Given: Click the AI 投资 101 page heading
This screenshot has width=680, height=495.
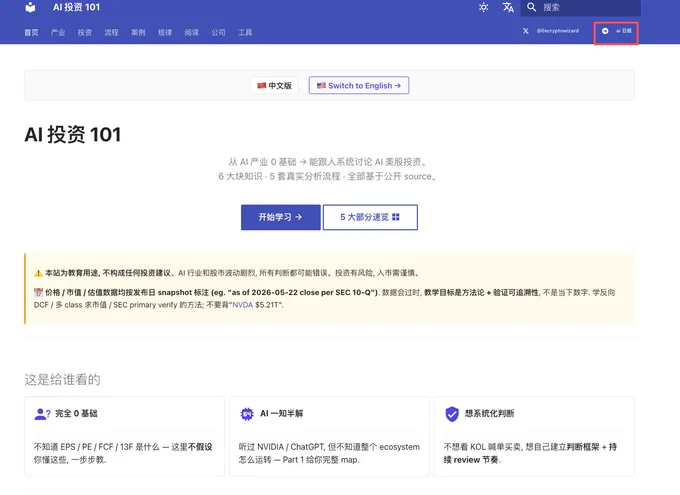Looking at the screenshot, I should coord(73,134).
